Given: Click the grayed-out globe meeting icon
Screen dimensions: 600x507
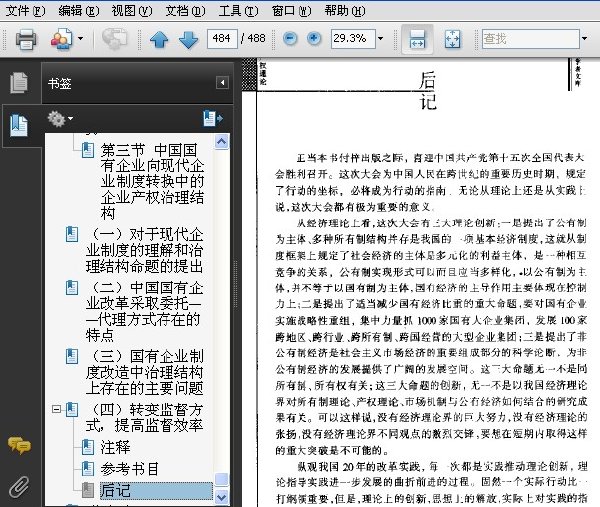Looking at the screenshot, I should 114,39.
